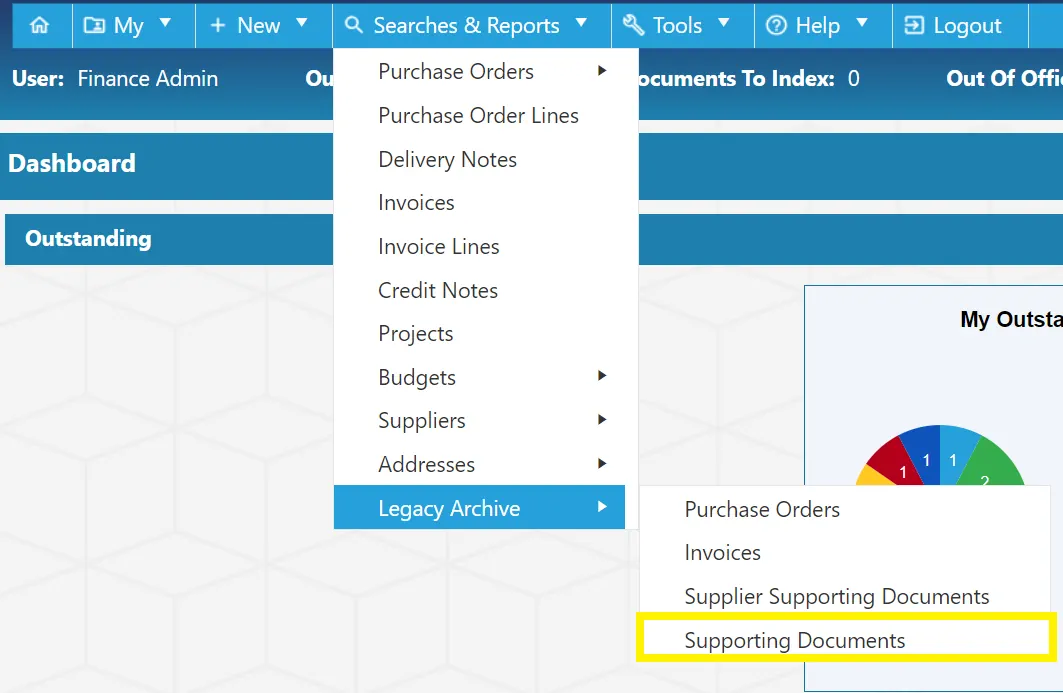Select Invoice Lines menu item
The height and width of the screenshot is (693, 1063).
pos(479,246)
